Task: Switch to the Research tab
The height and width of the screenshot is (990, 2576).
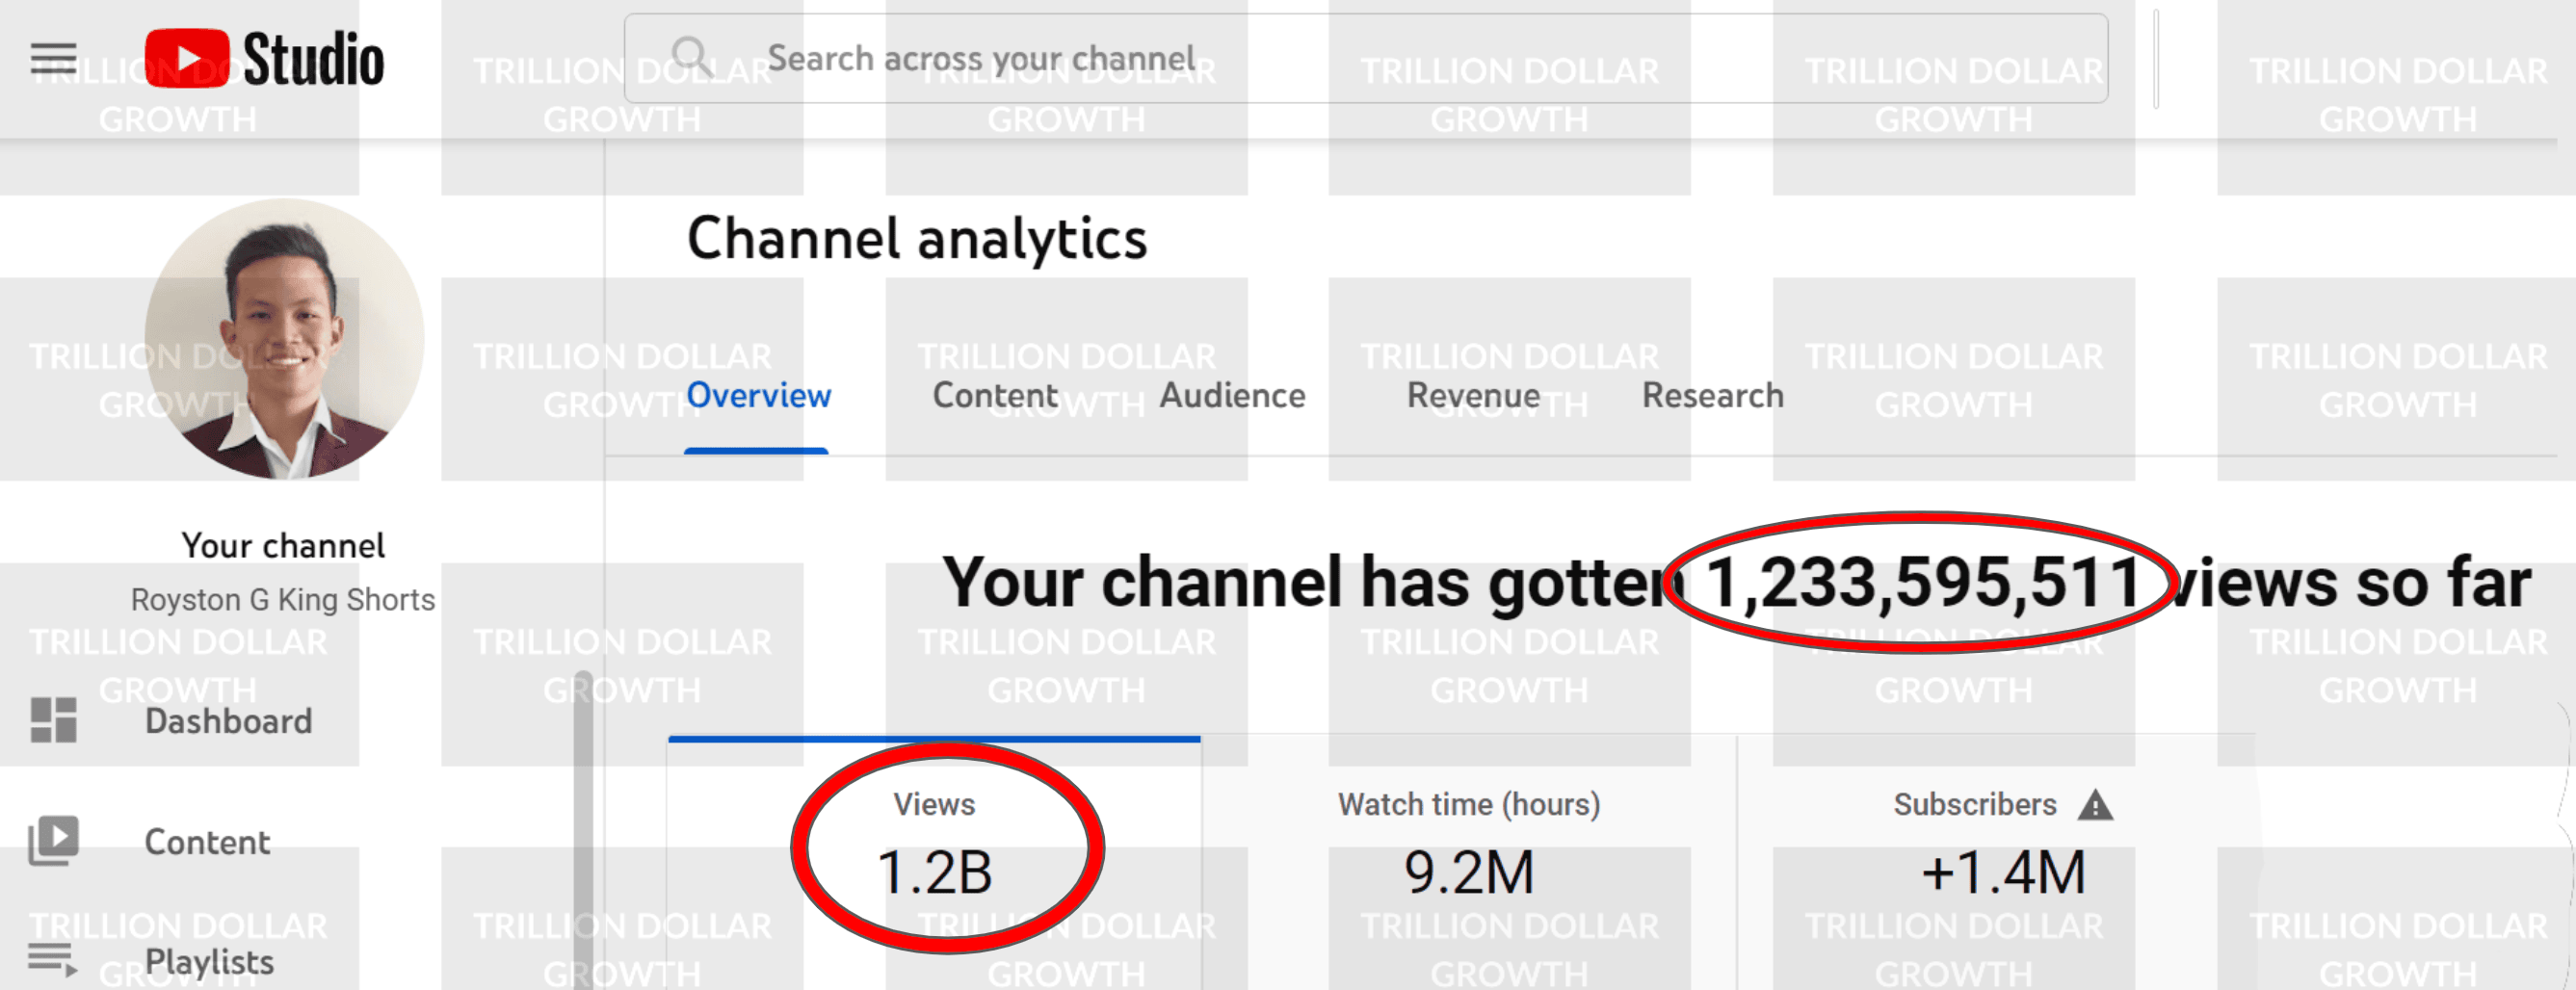Action: coord(1712,396)
